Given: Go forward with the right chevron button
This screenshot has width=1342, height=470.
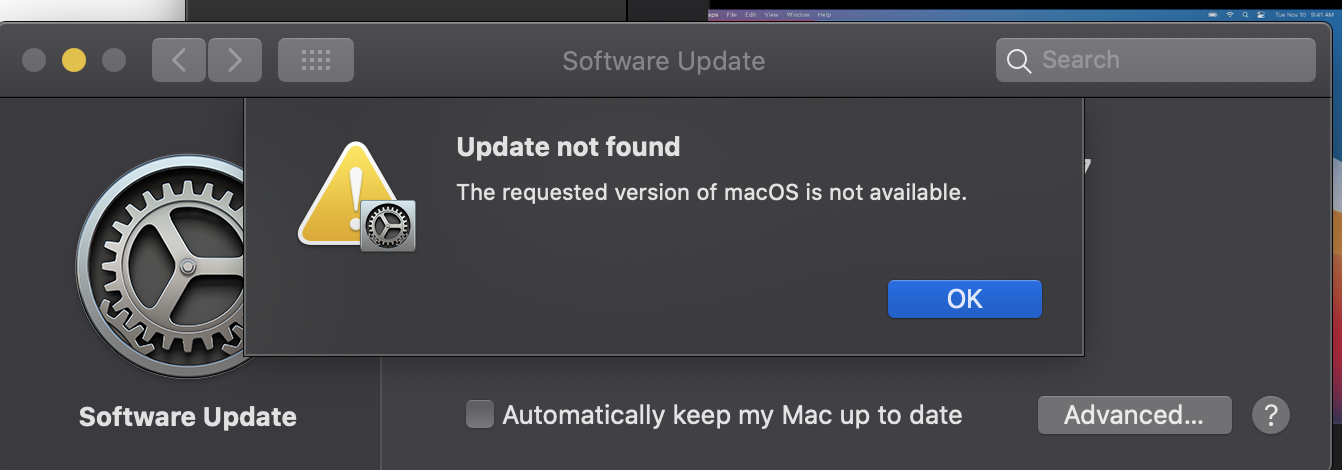Looking at the screenshot, I should (x=234, y=60).
